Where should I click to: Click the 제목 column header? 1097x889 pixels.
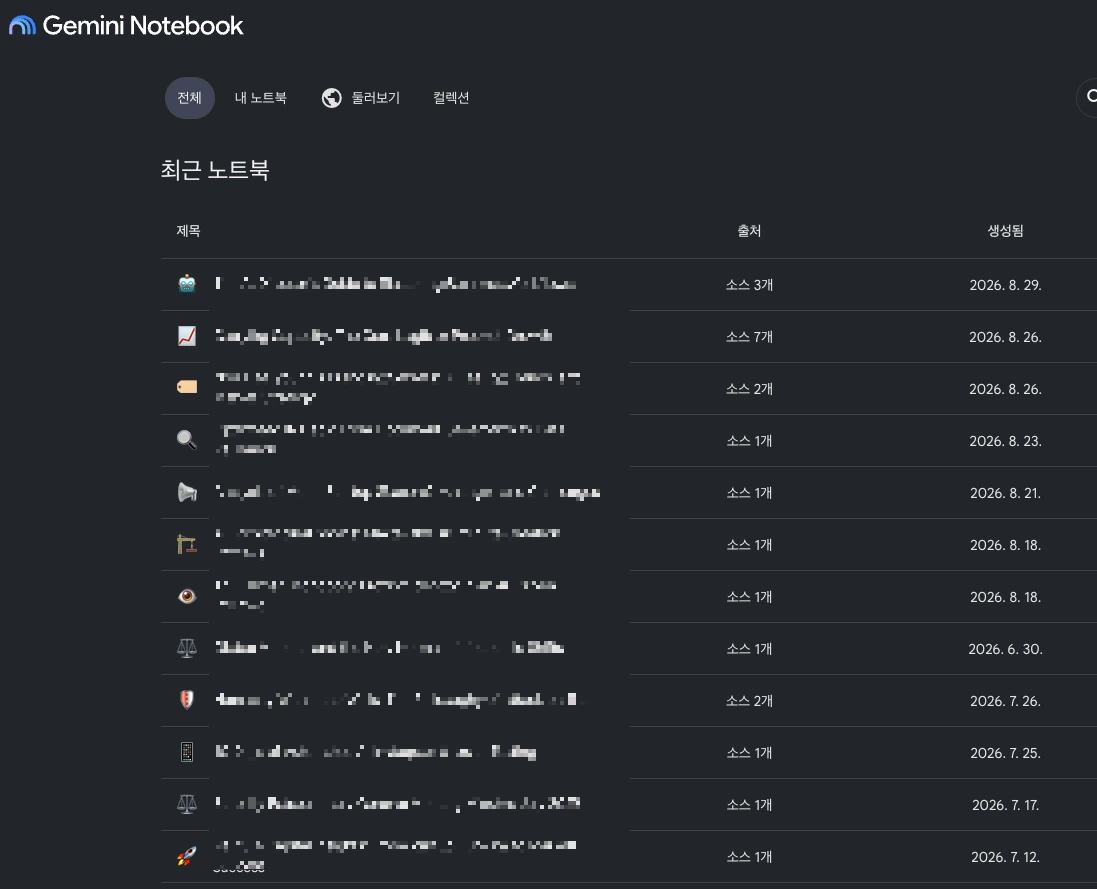tap(188, 231)
